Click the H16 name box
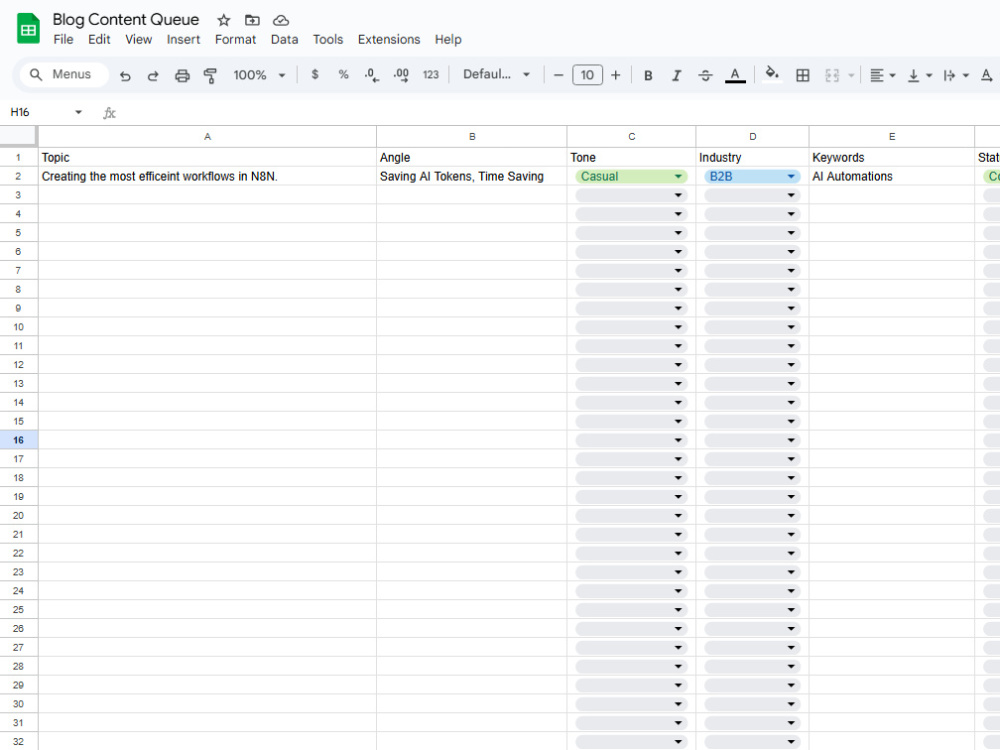The height and width of the screenshot is (750, 1000). pos(37,112)
